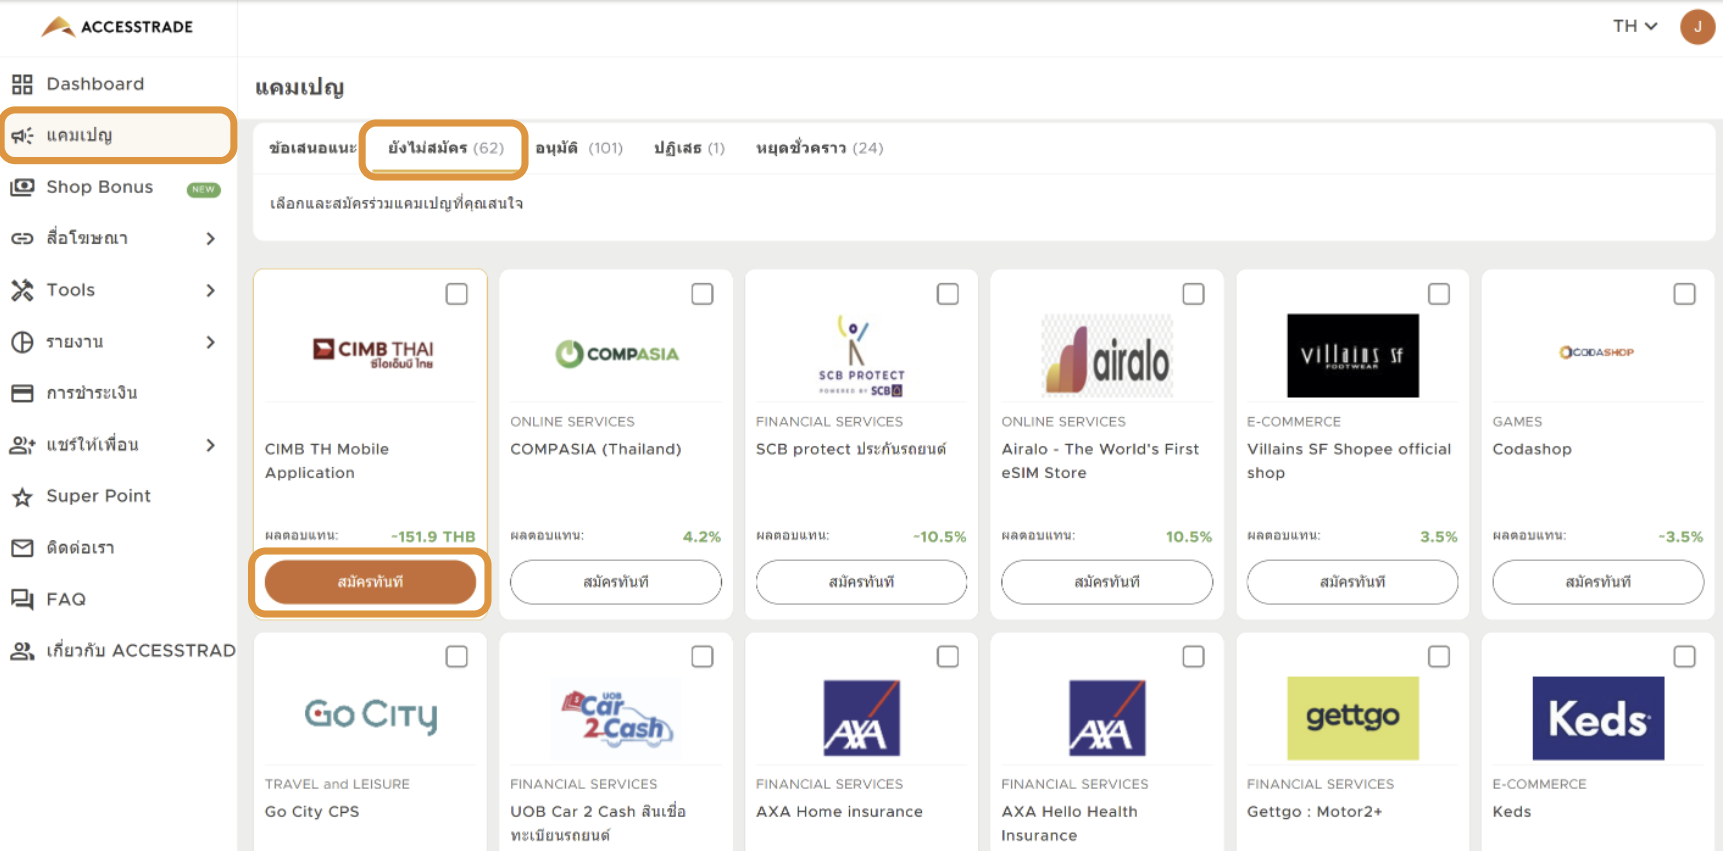Tick the COMPASIA (Thailand) checkbox
This screenshot has width=1723, height=851.
pyautogui.click(x=703, y=294)
